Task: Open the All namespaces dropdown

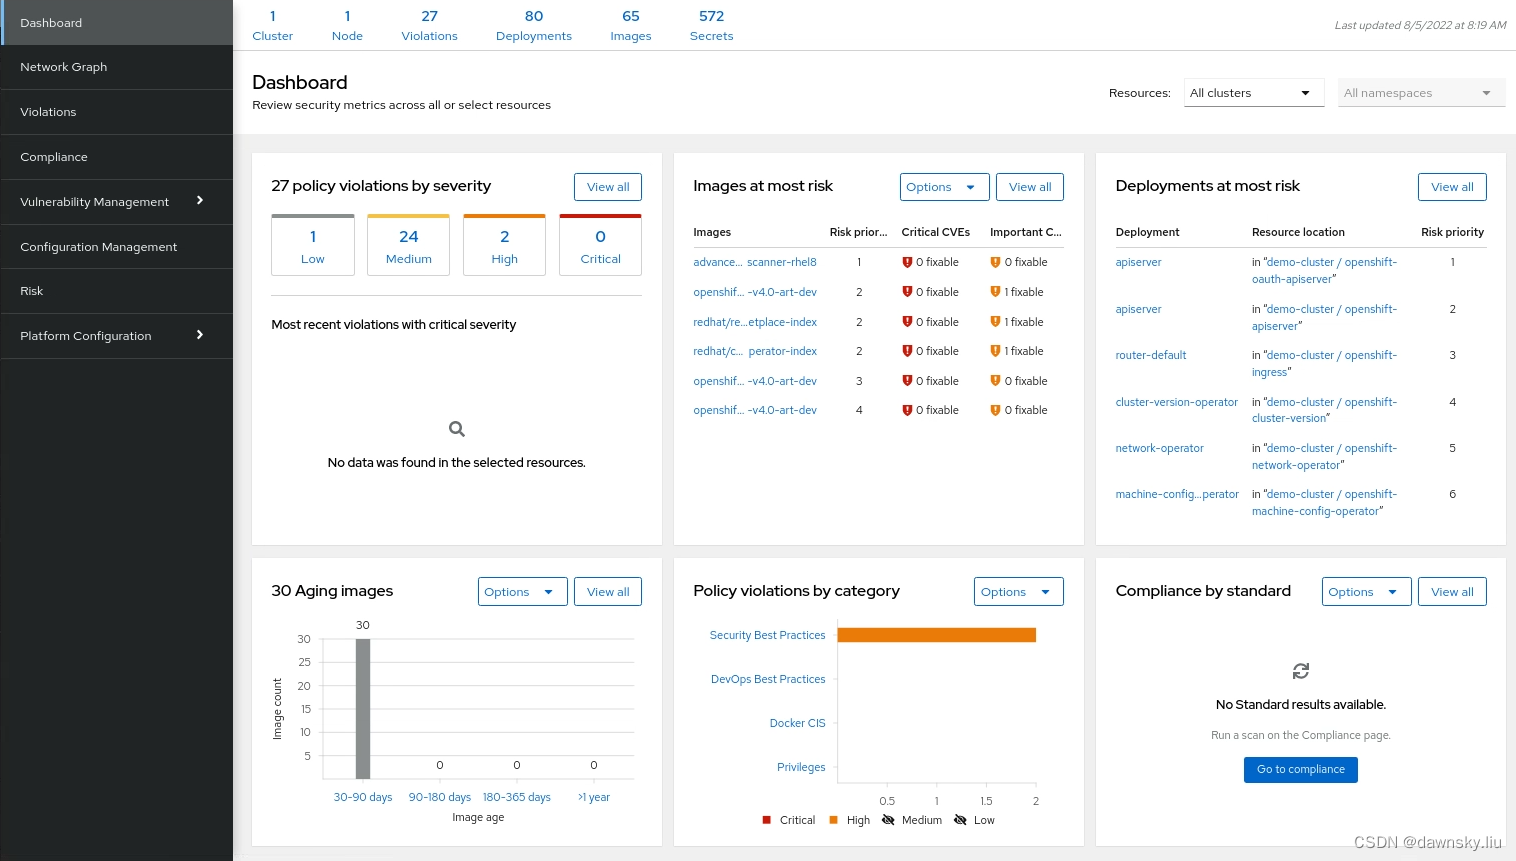Action: pyautogui.click(x=1421, y=93)
